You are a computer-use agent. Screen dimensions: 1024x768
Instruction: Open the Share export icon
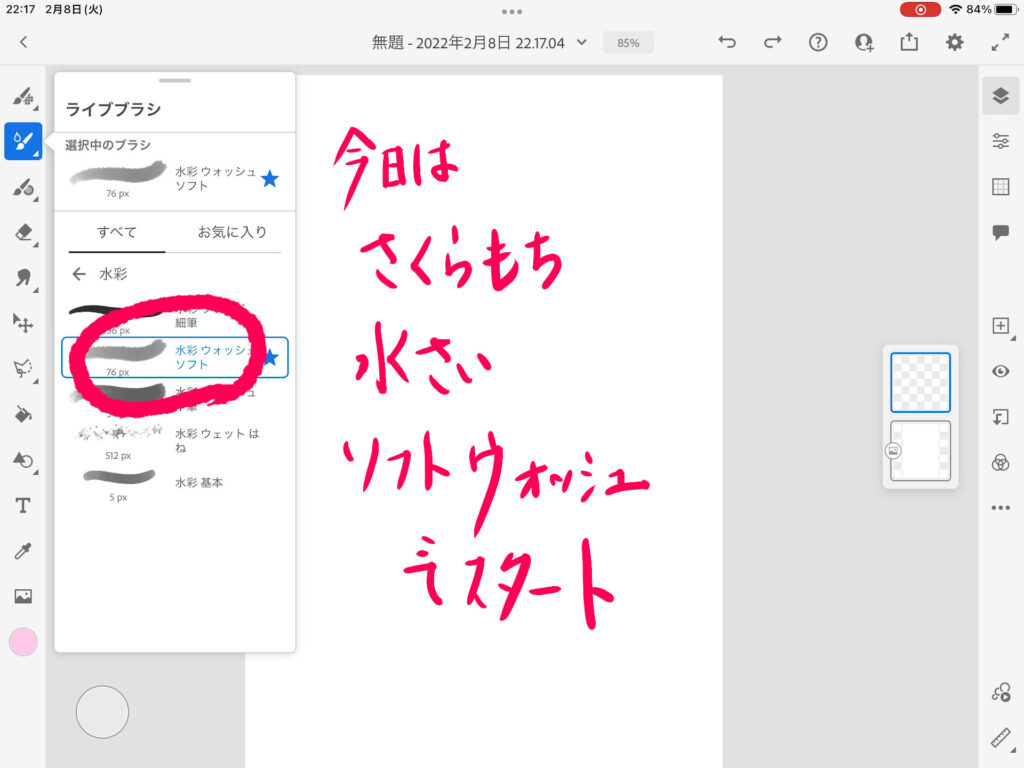point(909,42)
